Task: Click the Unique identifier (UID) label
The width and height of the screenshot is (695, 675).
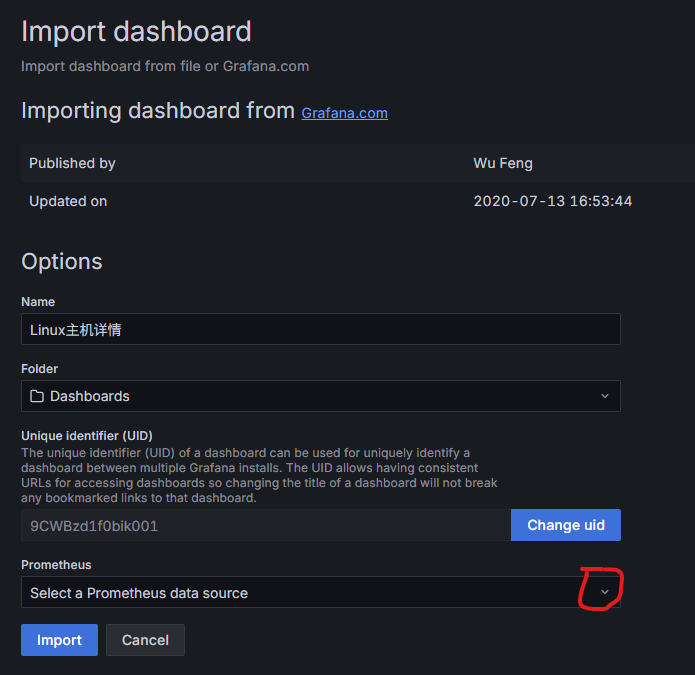Action: (x=87, y=436)
